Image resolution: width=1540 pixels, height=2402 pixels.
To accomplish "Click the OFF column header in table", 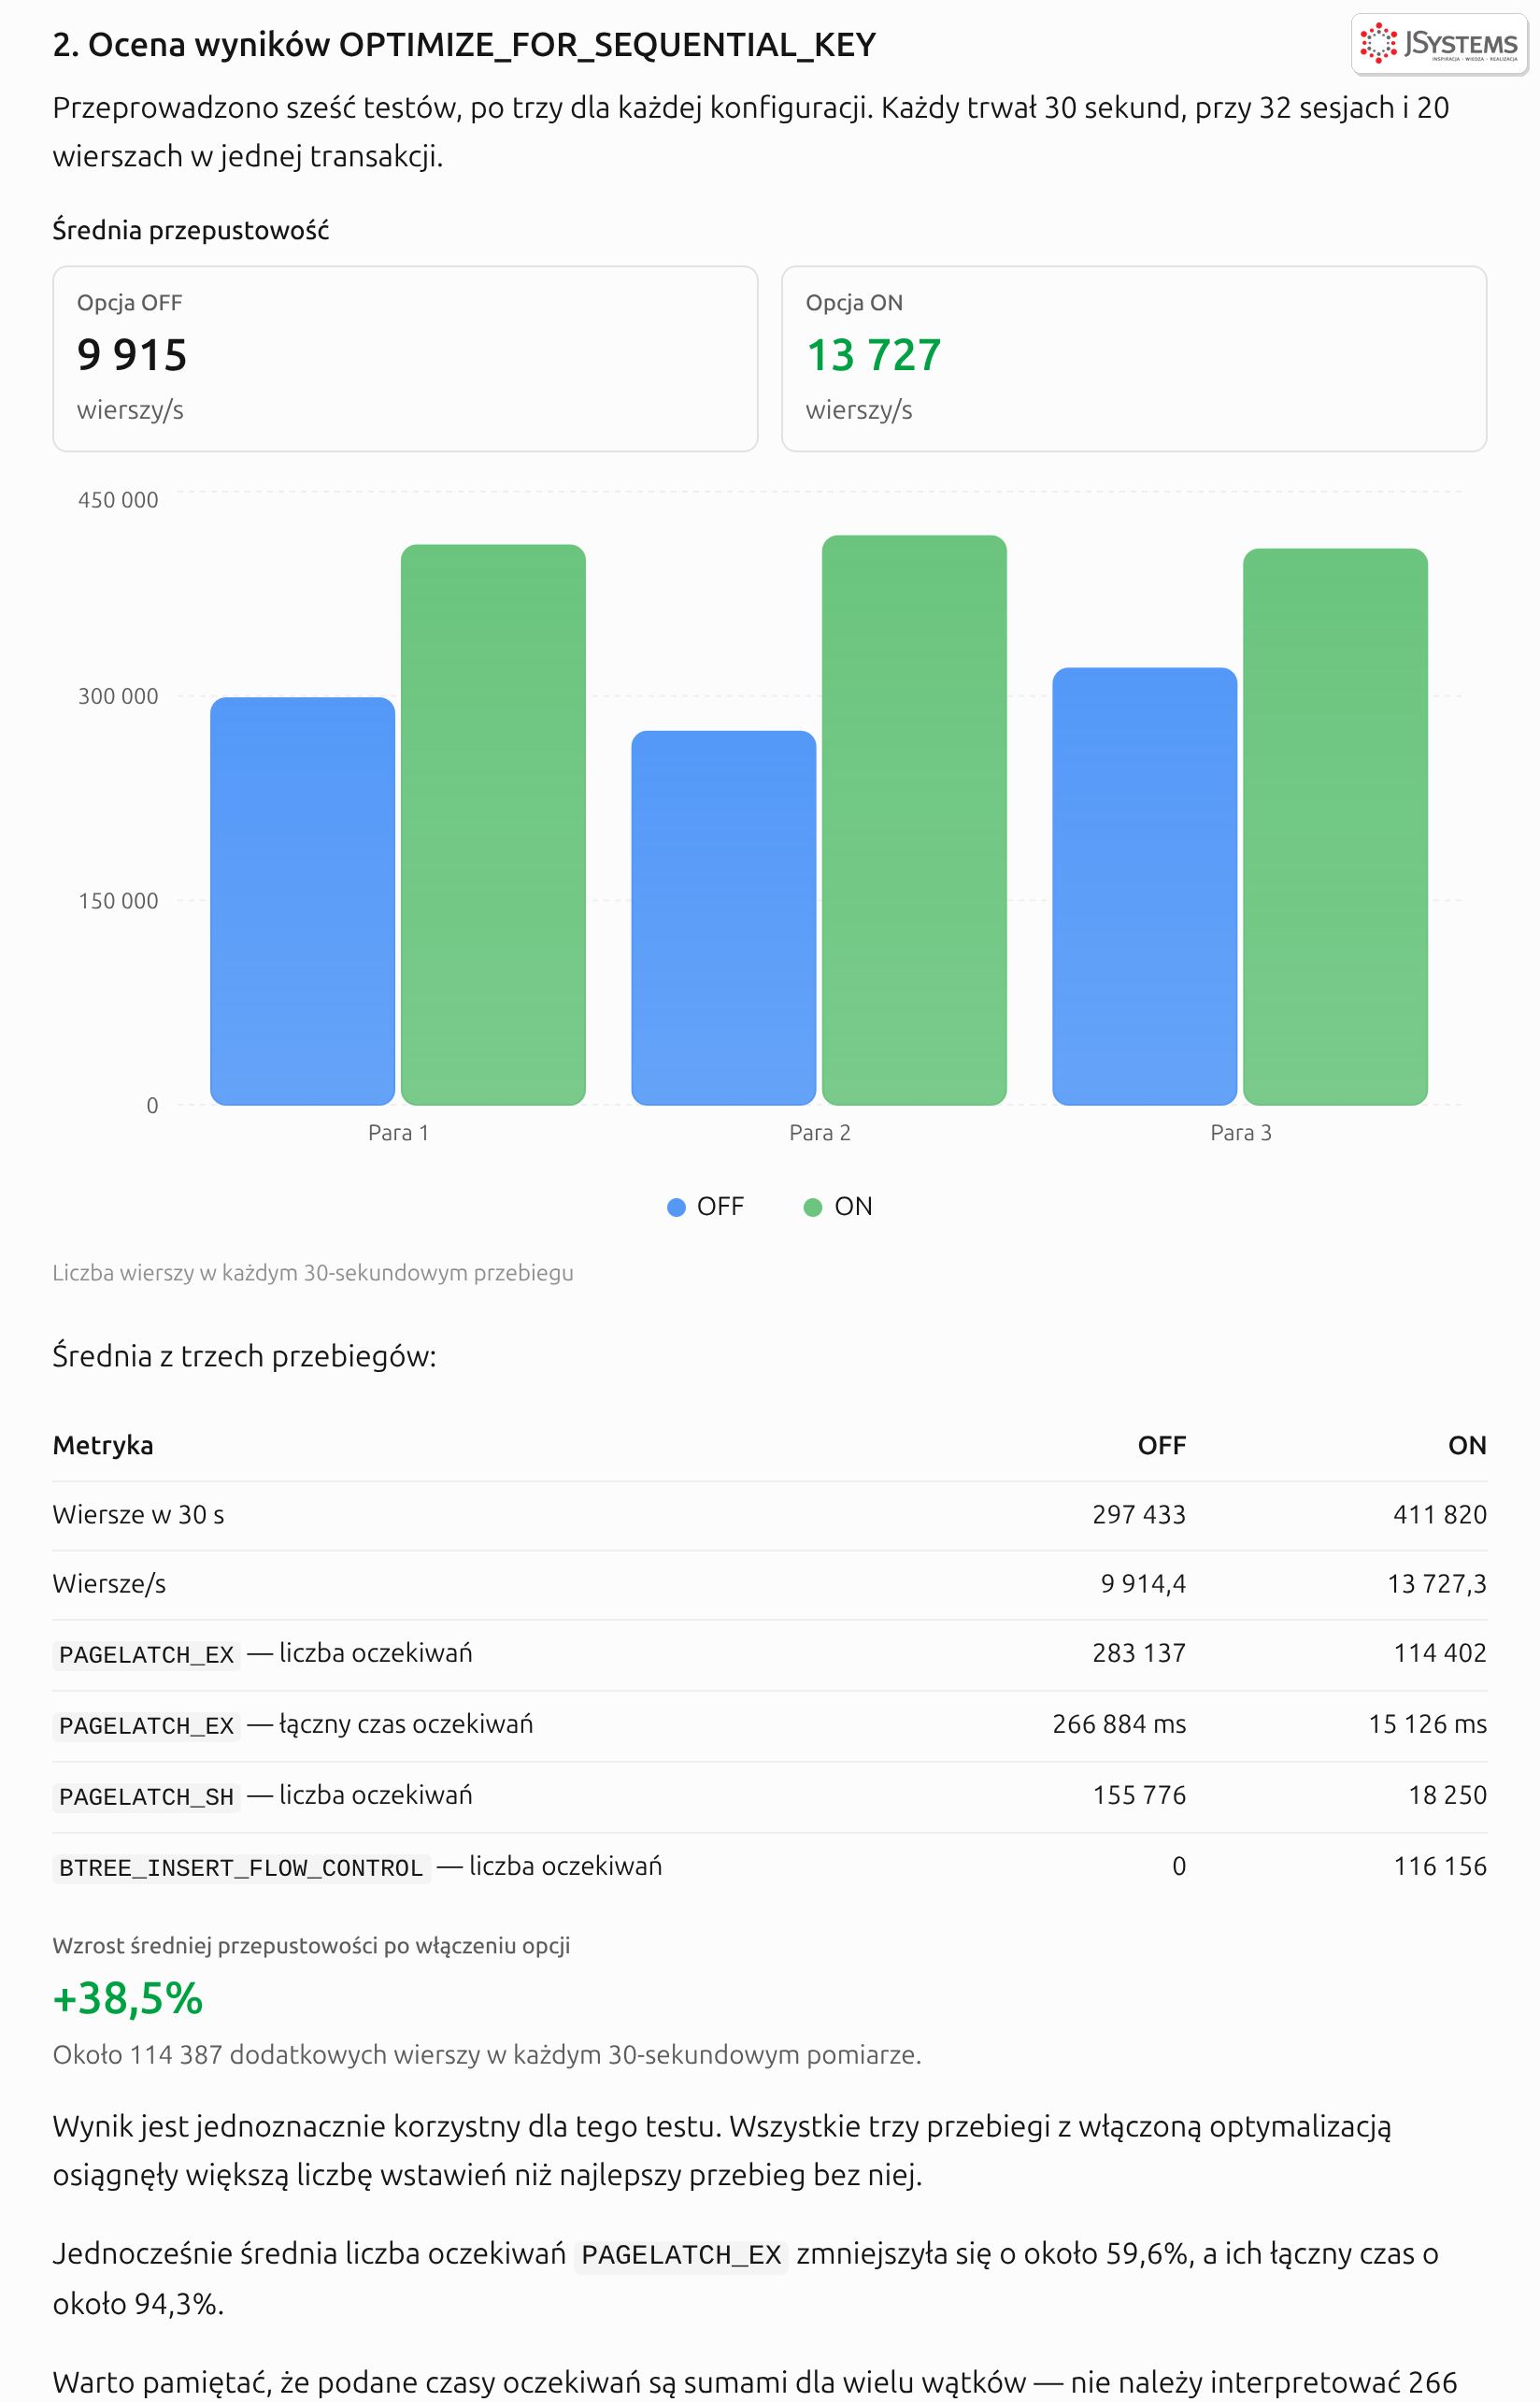I will tap(1161, 1445).
